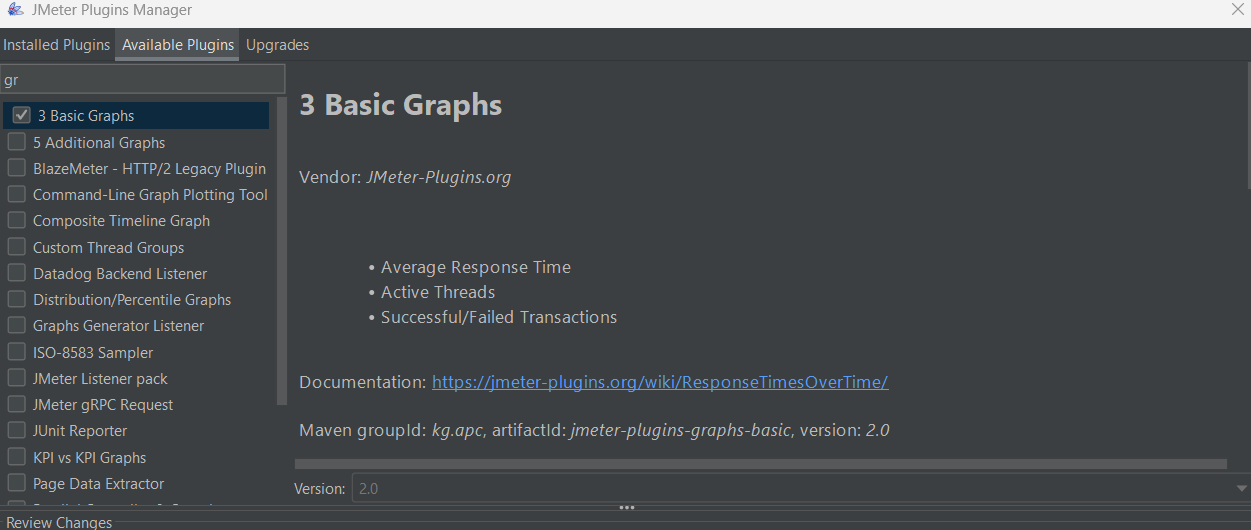The width and height of the screenshot is (1251, 530).
Task: Select Custom Thread Groups plugin name
Action: click(108, 248)
